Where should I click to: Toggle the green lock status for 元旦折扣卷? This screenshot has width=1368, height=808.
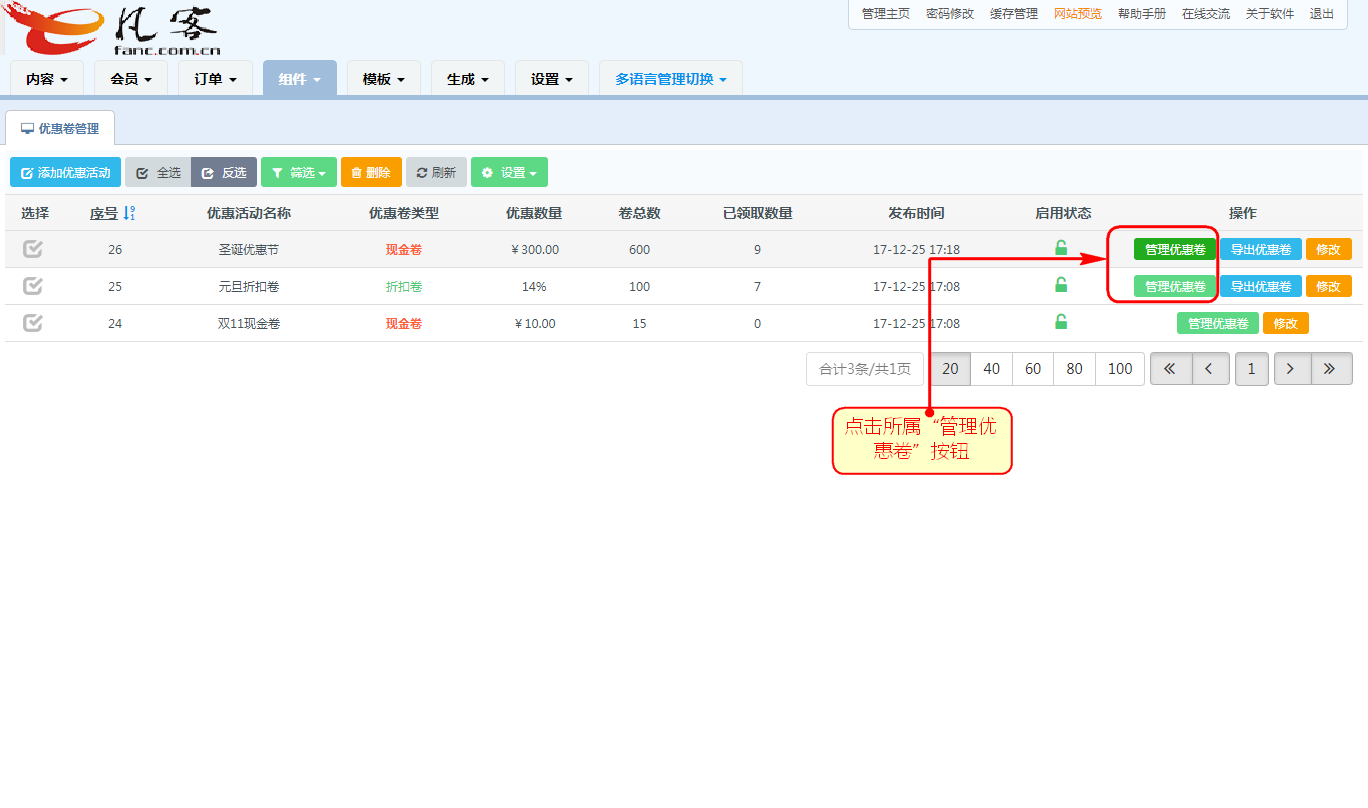(x=1061, y=285)
